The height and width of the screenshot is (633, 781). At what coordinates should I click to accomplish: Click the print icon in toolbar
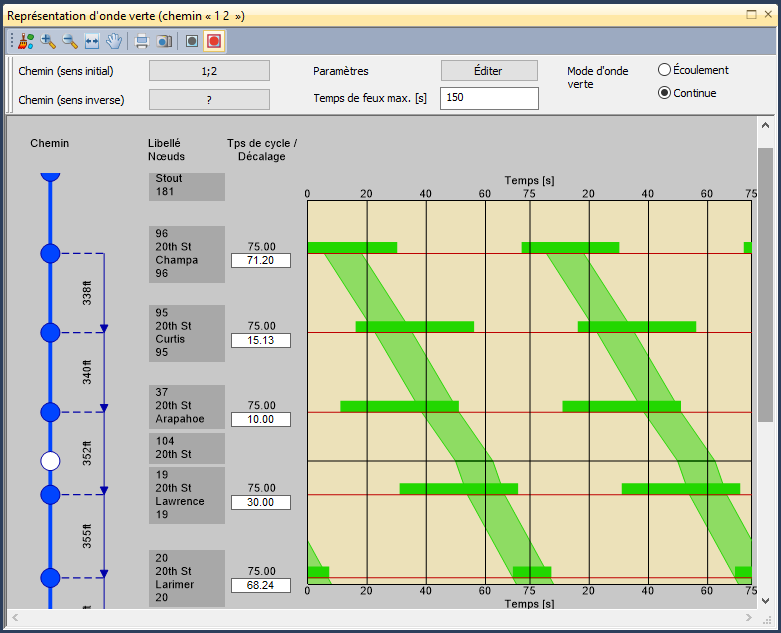[142, 41]
